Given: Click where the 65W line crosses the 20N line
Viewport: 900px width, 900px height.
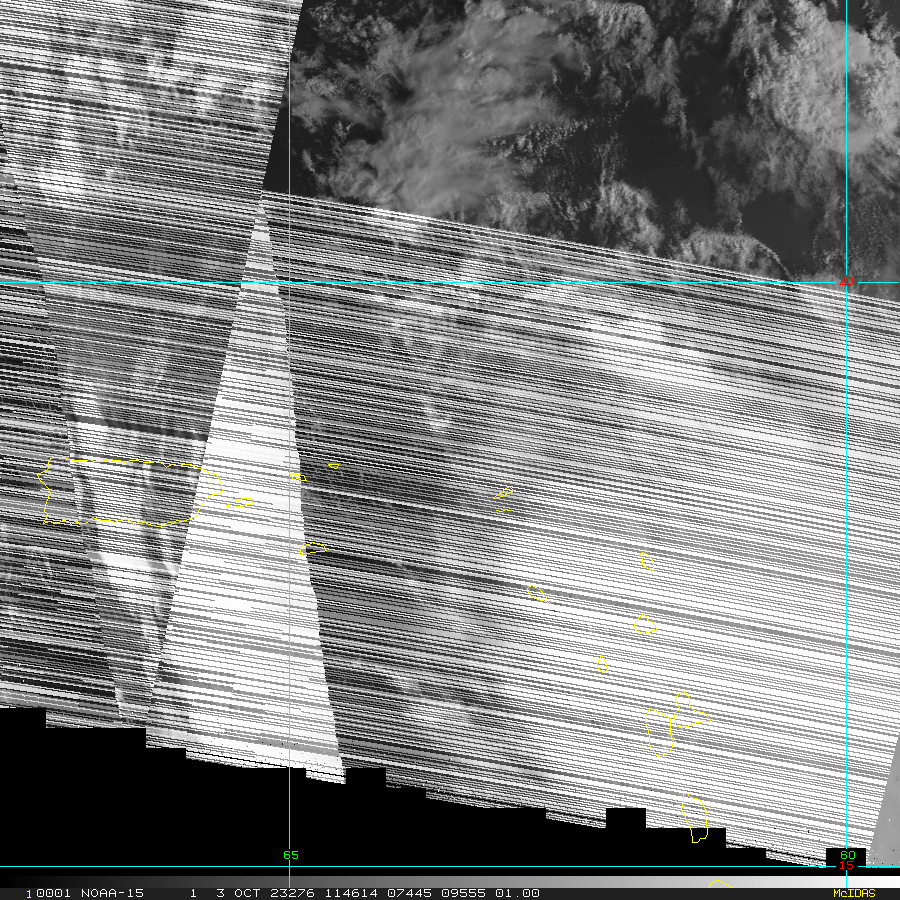Looking at the screenshot, I should [290, 283].
